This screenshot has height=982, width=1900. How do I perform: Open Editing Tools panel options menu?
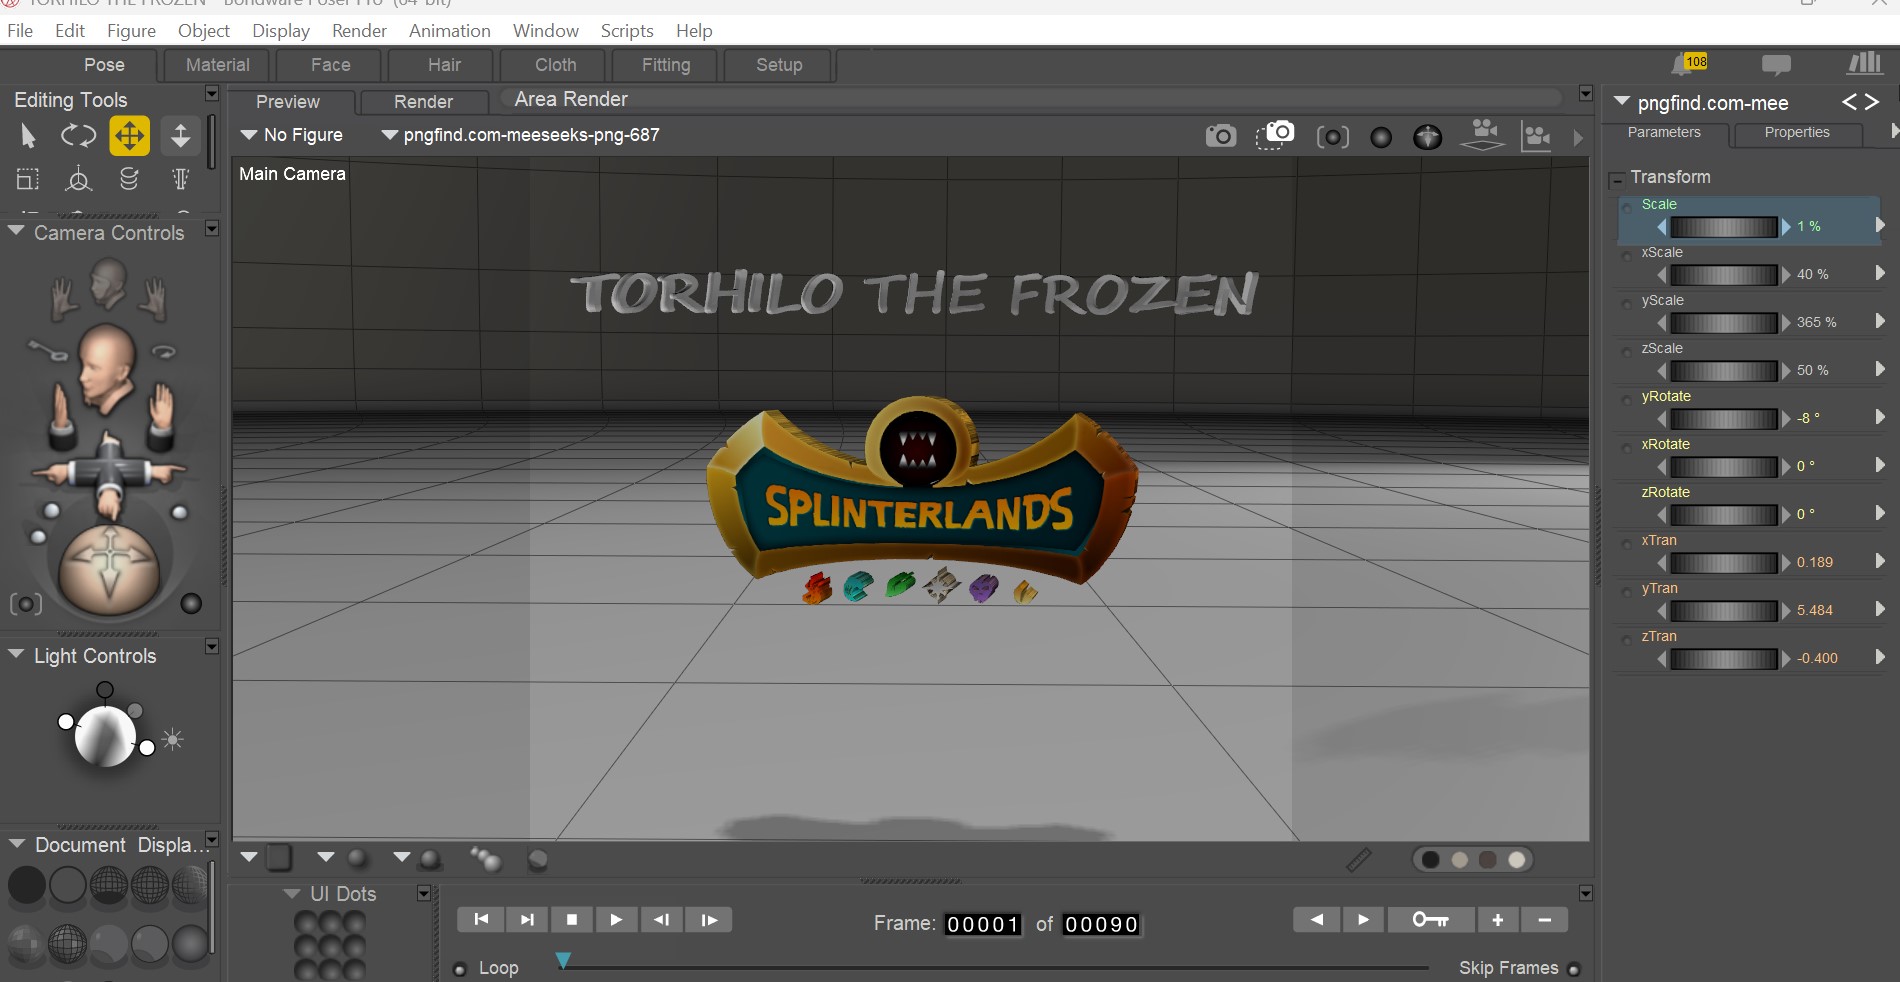(x=211, y=93)
